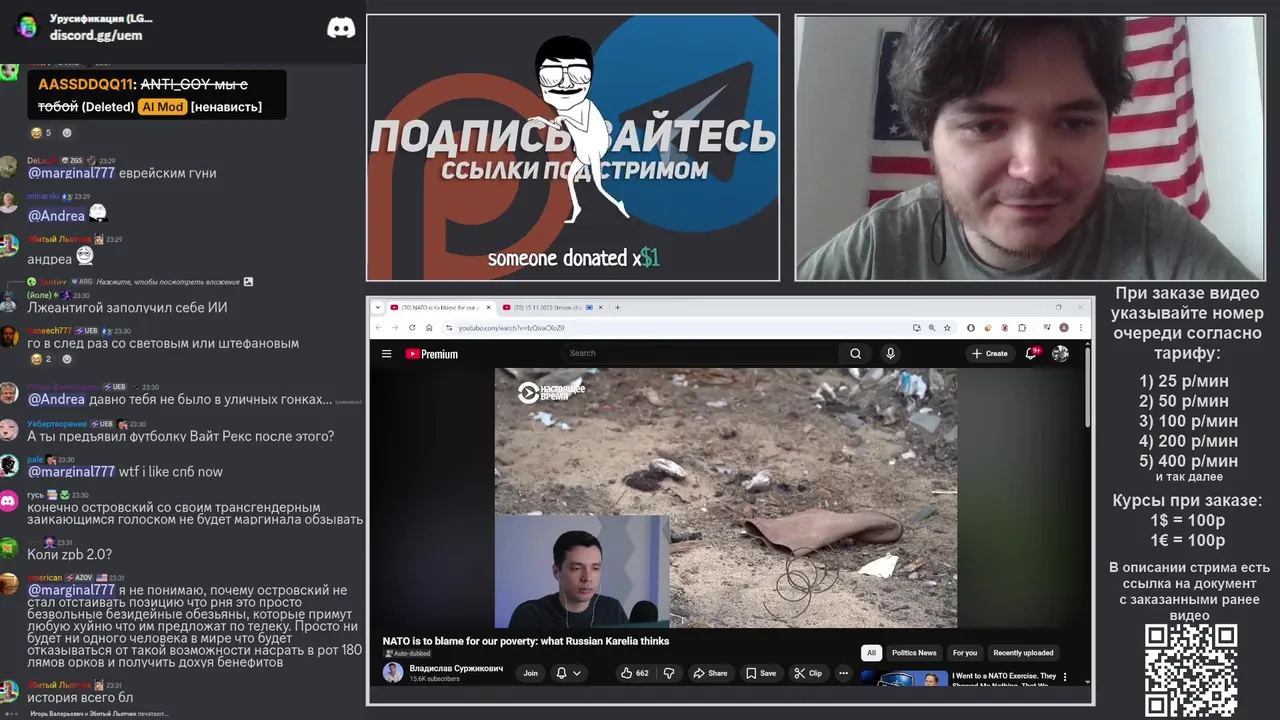Image resolution: width=1280 pixels, height=720 pixels.
Task: Click @marginal777 mention in 'wtf i like спб now'
Action: point(71,471)
